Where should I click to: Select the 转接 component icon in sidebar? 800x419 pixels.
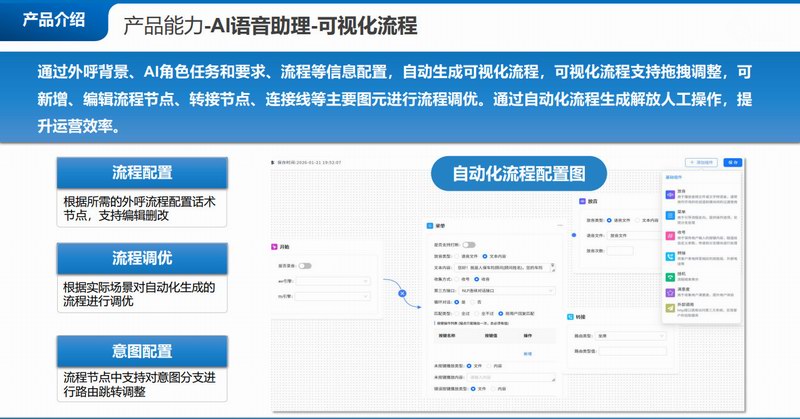point(669,255)
